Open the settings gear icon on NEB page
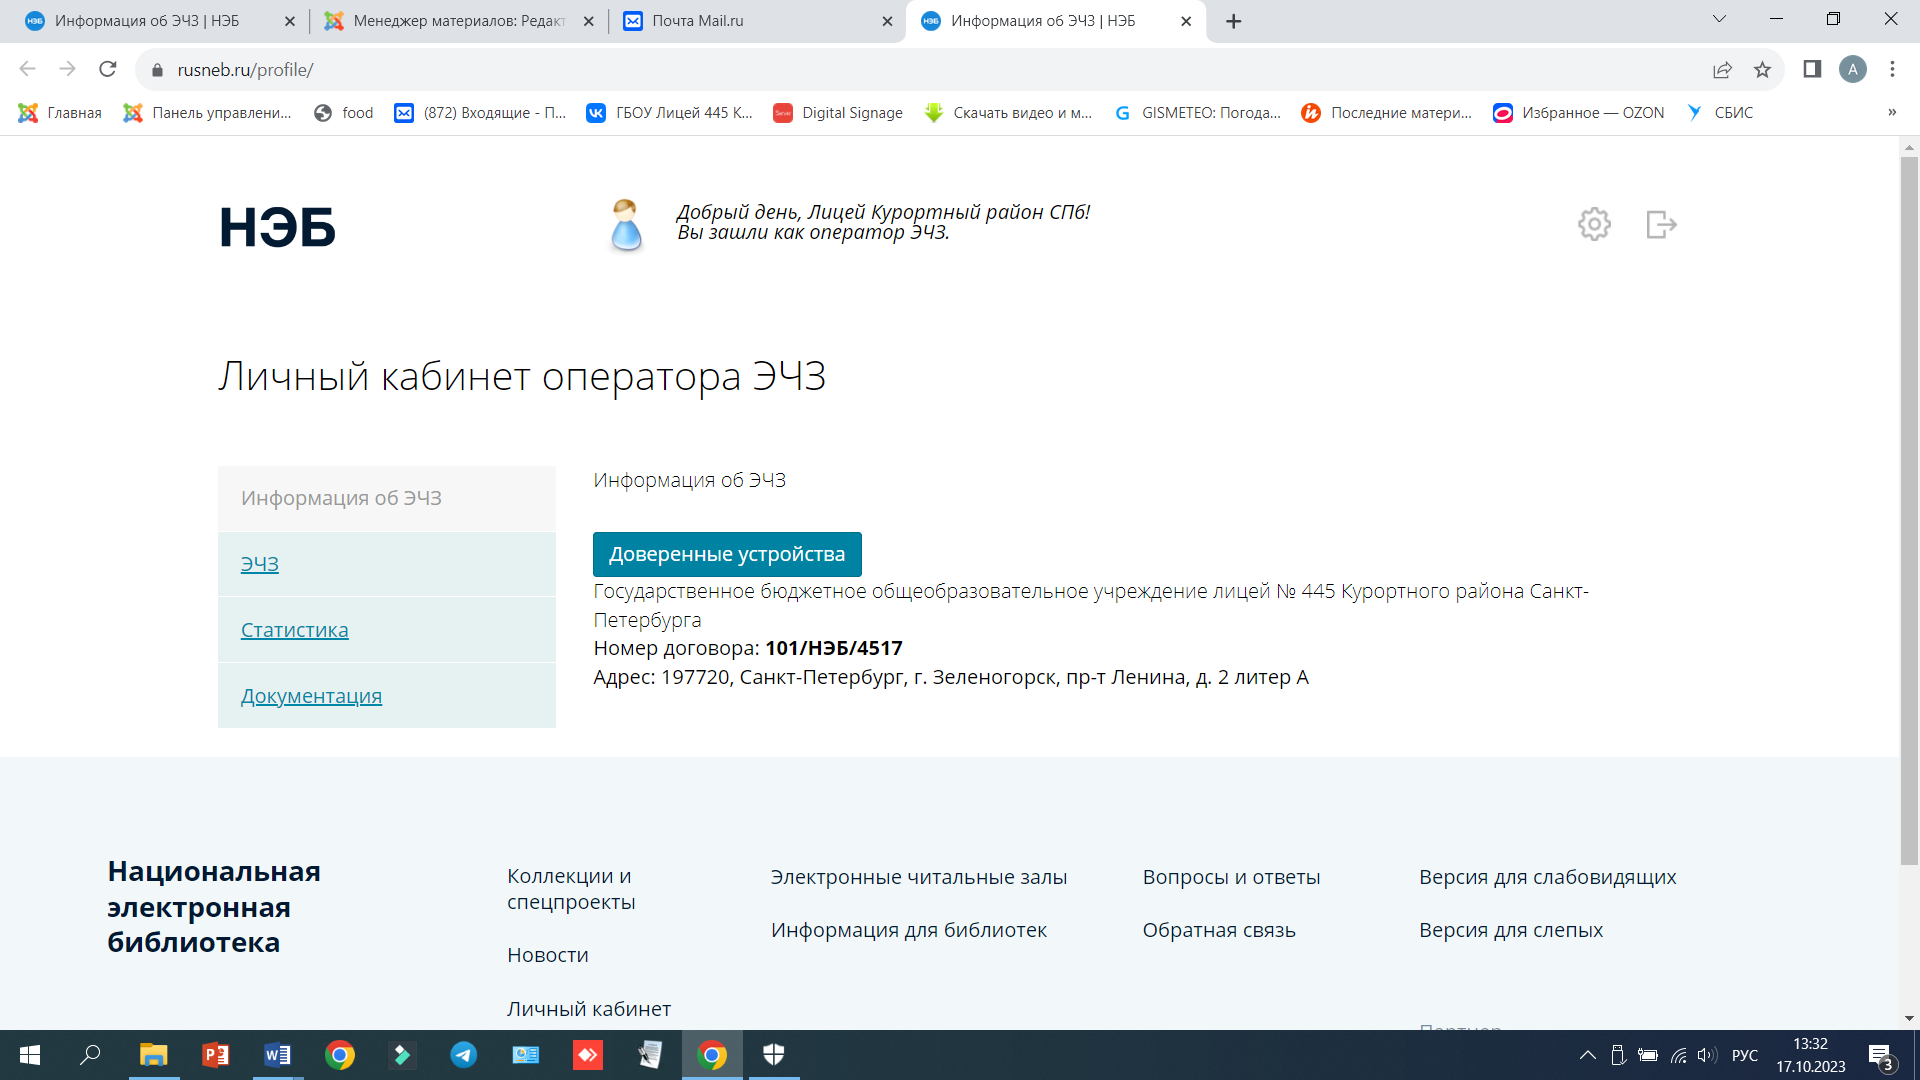Viewport: 1920px width, 1080px height. click(x=1594, y=224)
